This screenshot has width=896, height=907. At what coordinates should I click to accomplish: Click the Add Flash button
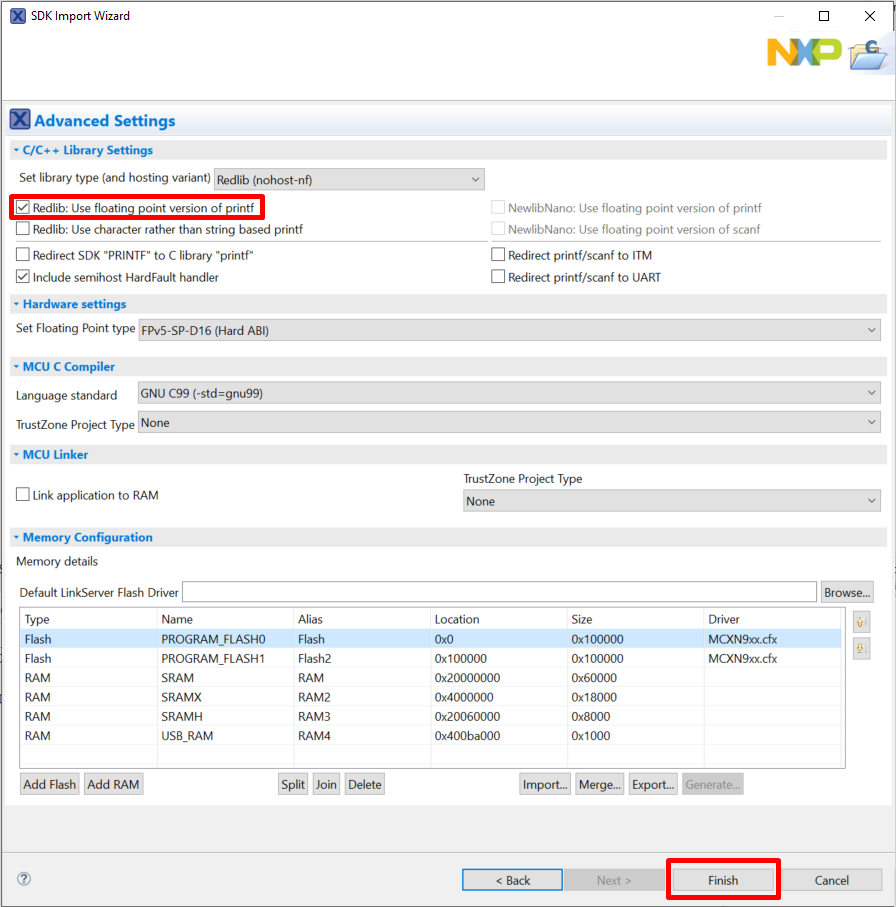[50, 784]
